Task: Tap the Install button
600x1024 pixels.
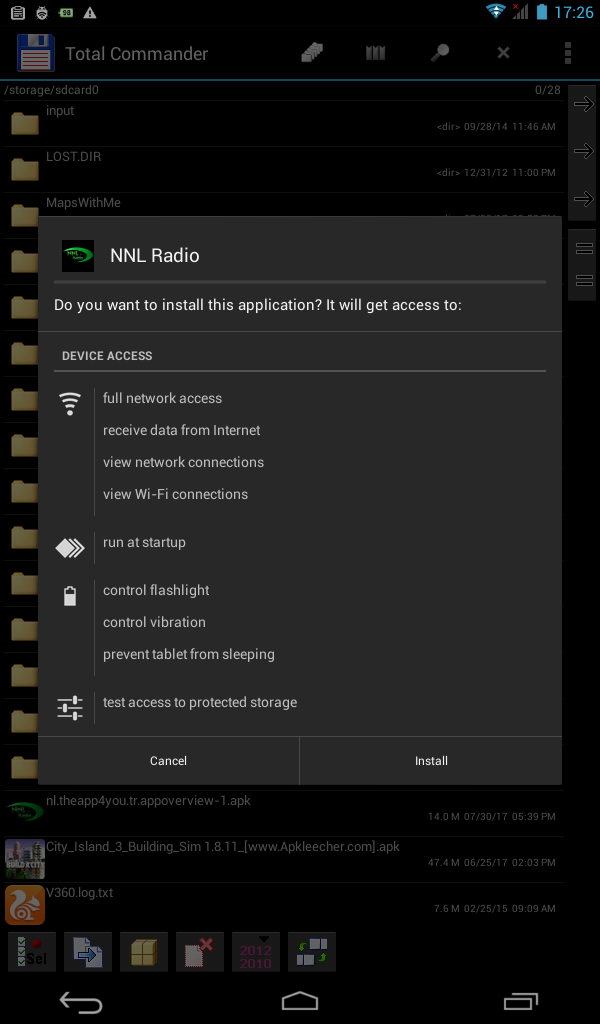Action: [431, 761]
